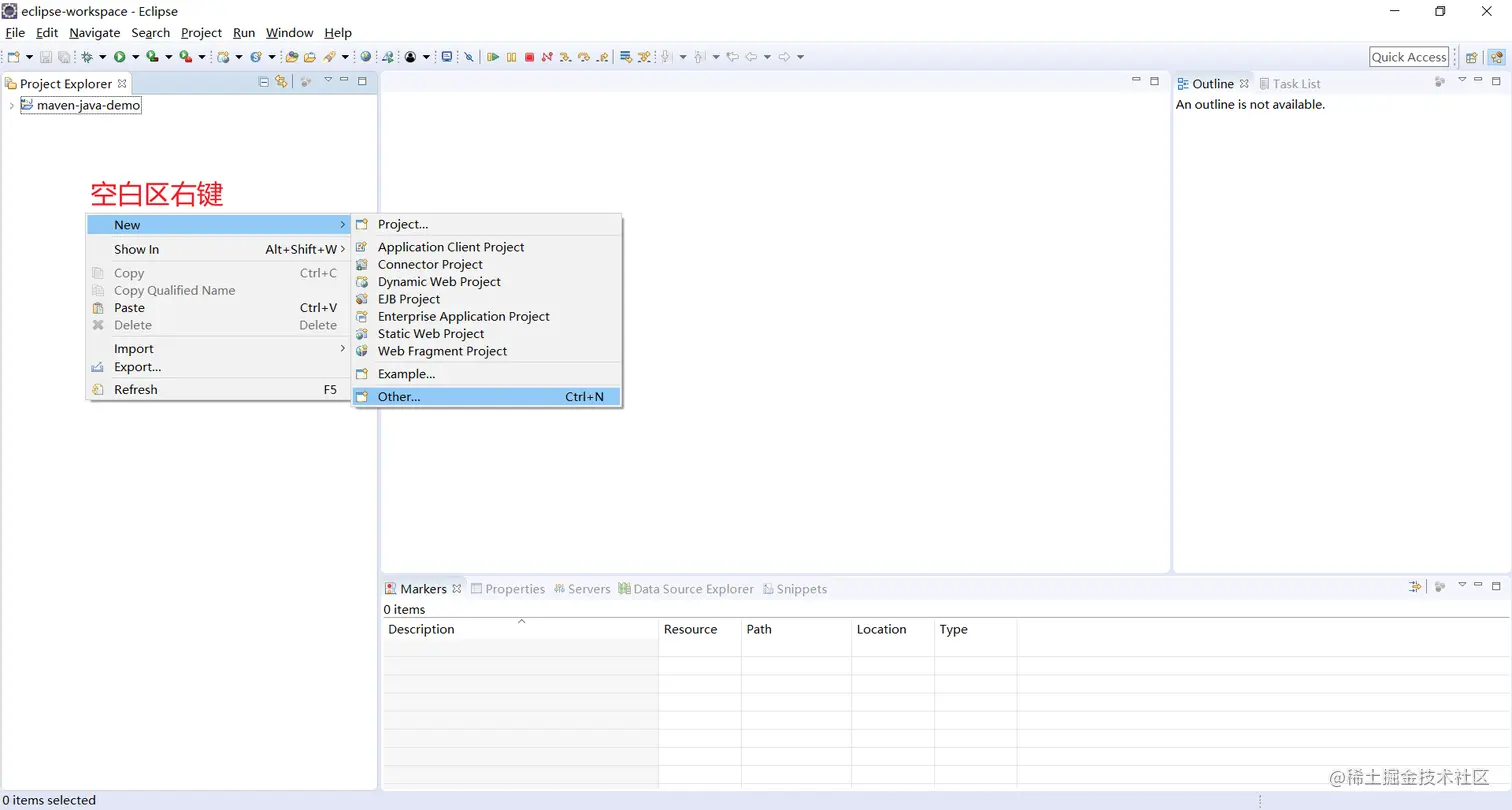Click Export... in the context menu
The height and width of the screenshot is (810, 1512).
click(218, 367)
